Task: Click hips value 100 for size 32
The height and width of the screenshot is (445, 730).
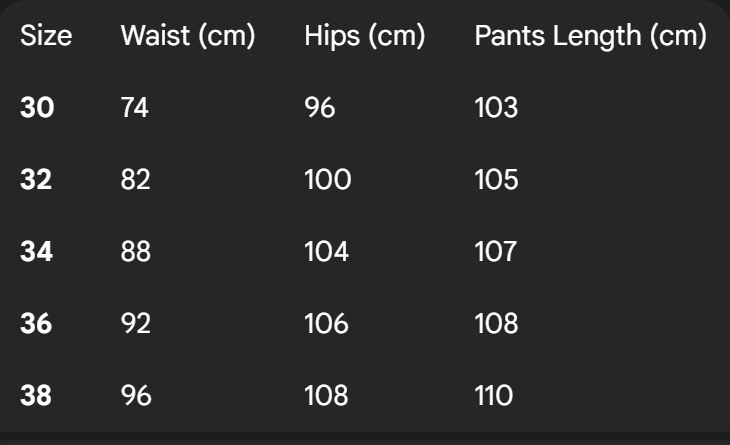Action: (x=328, y=180)
